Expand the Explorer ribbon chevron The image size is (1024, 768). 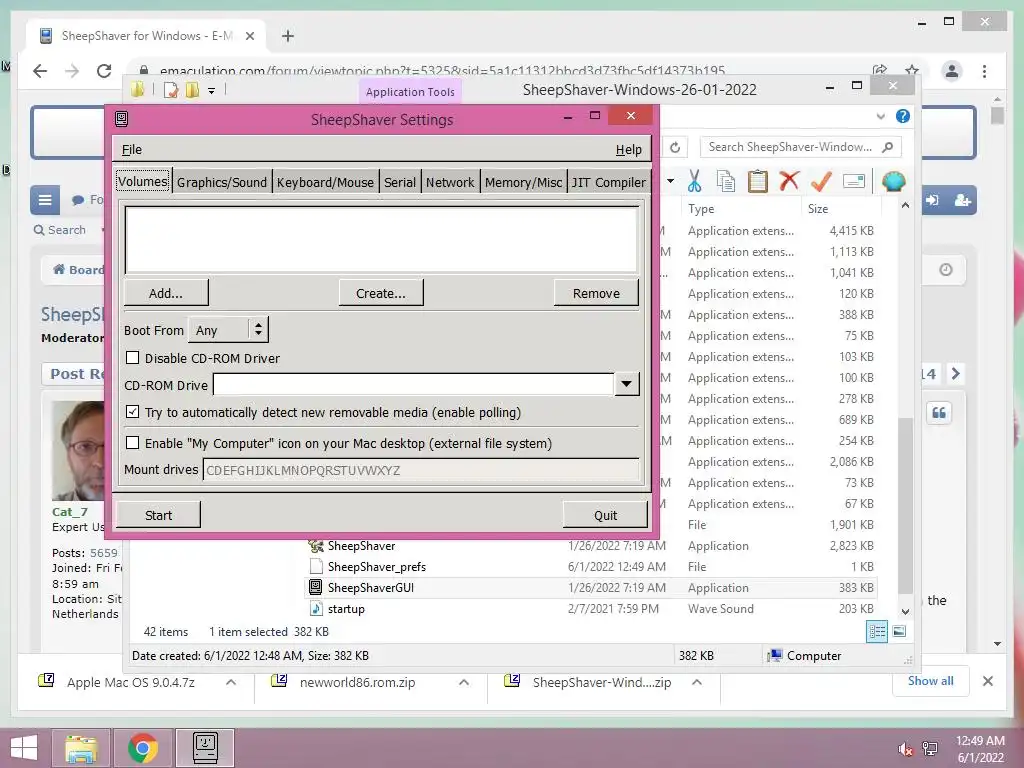[x=880, y=116]
